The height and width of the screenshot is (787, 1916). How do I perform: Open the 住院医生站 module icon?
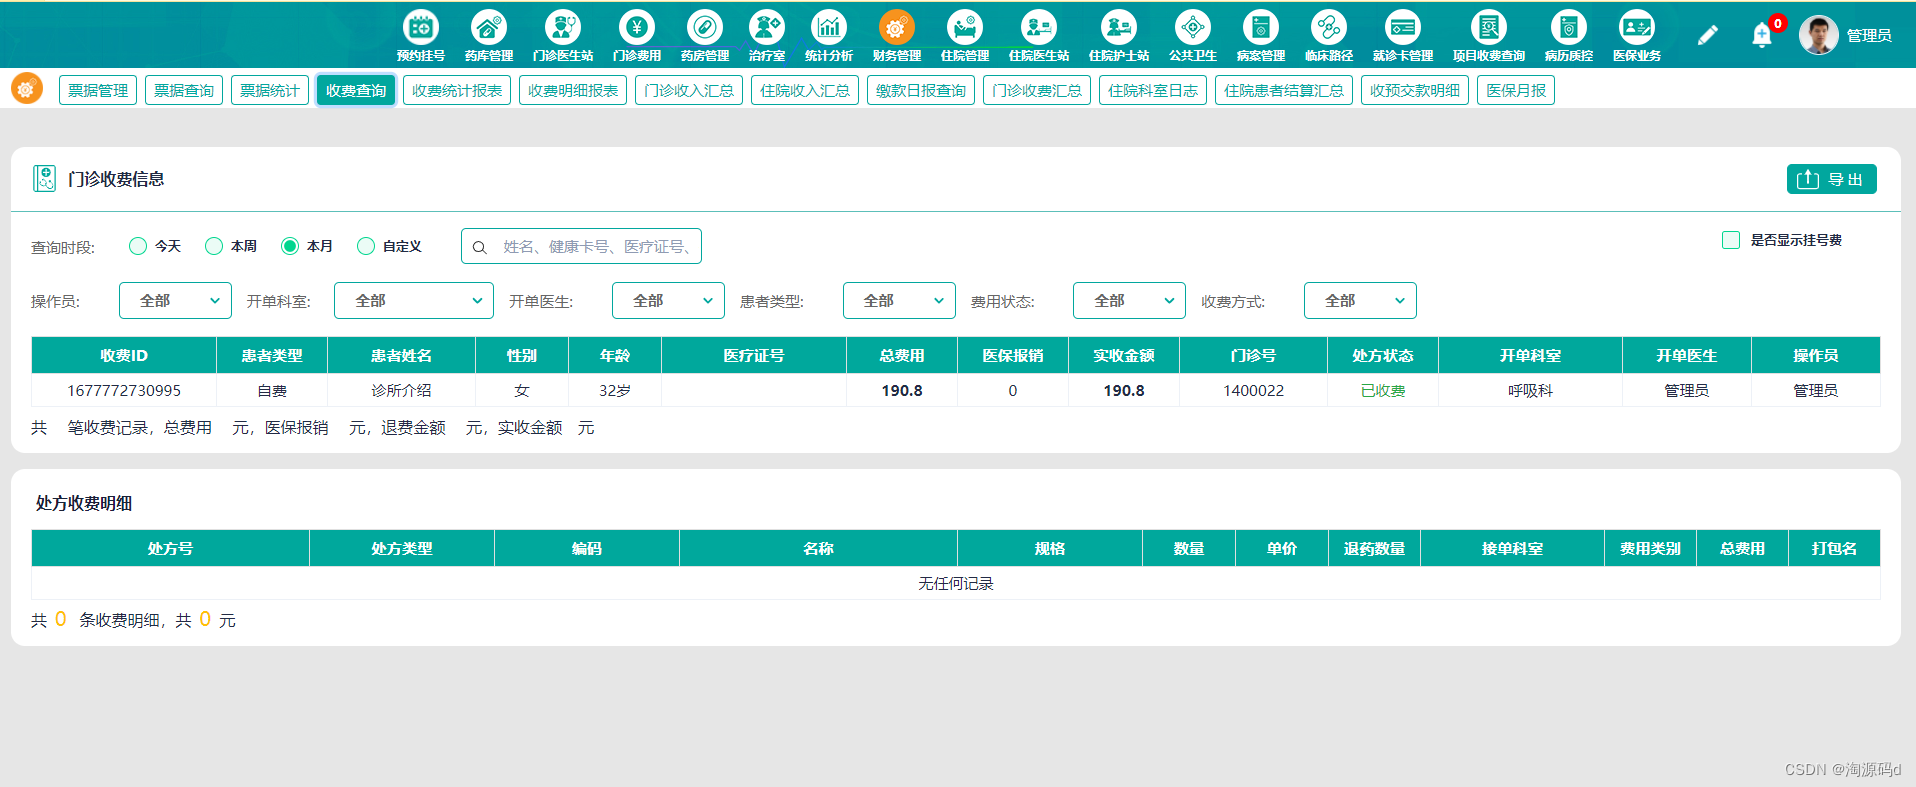1038,28
